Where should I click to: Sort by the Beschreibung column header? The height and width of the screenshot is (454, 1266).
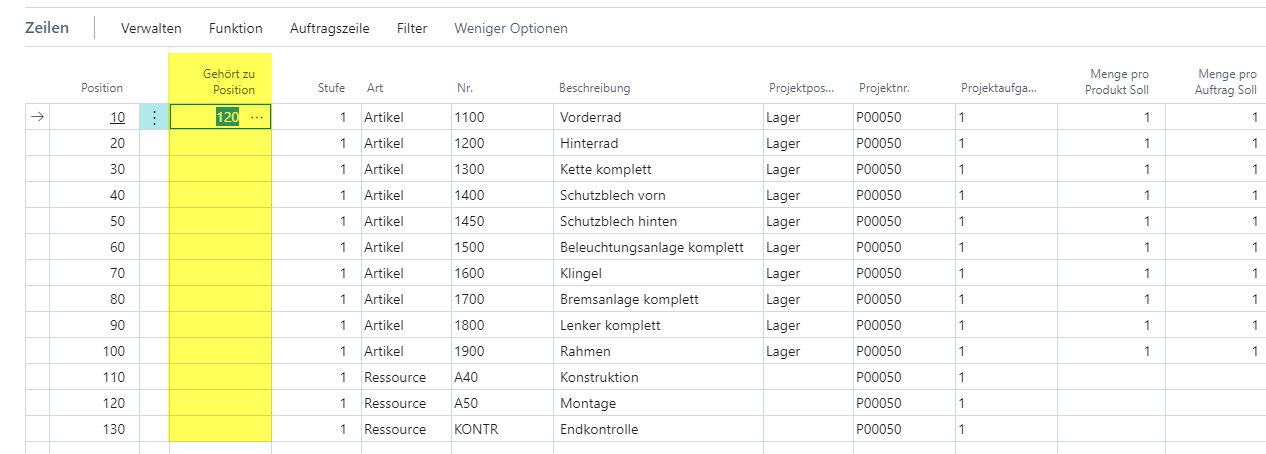[594, 88]
